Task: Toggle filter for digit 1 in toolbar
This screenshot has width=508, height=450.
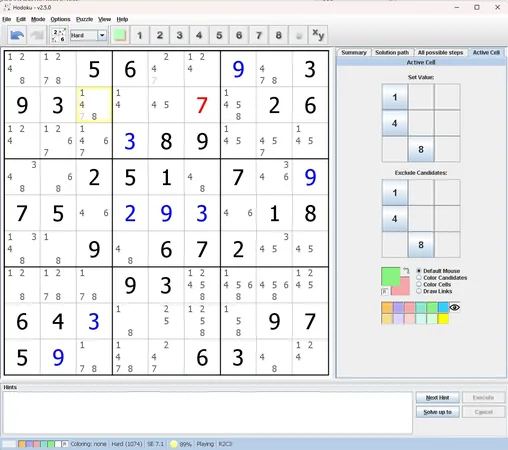Action: pyautogui.click(x=140, y=35)
